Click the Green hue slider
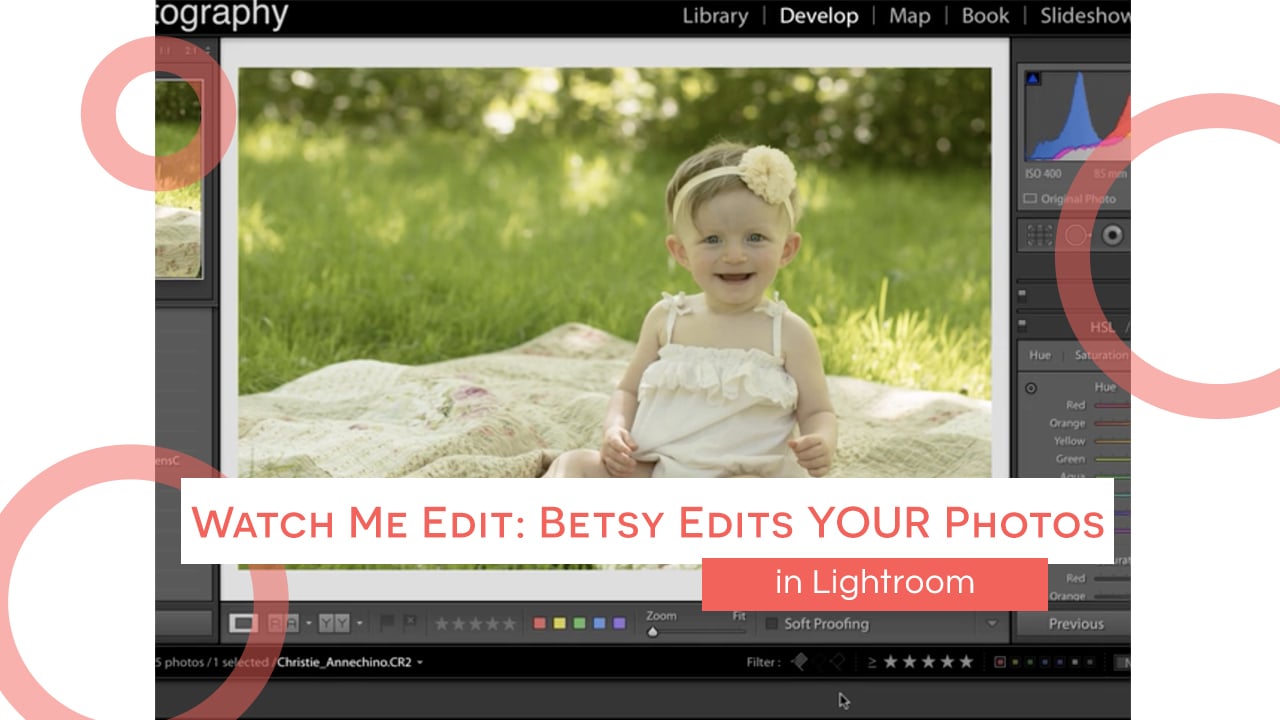This screenshot has height=720, width=1280. 1111,459
